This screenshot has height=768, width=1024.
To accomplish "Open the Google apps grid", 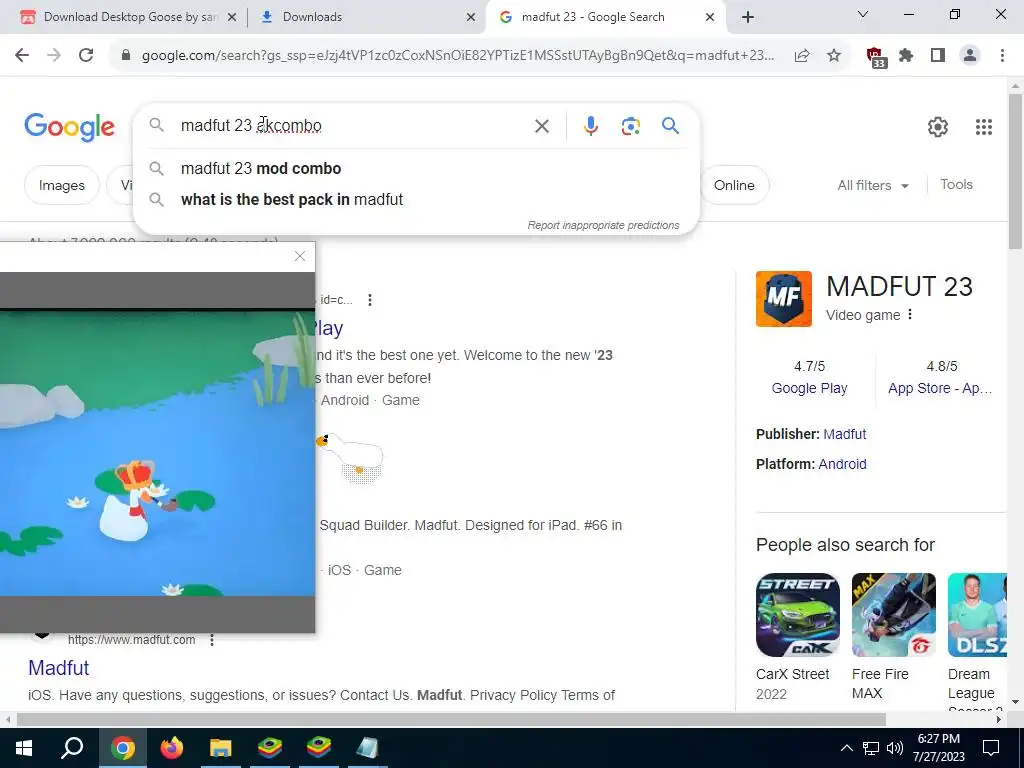I will tap(984, 127).
